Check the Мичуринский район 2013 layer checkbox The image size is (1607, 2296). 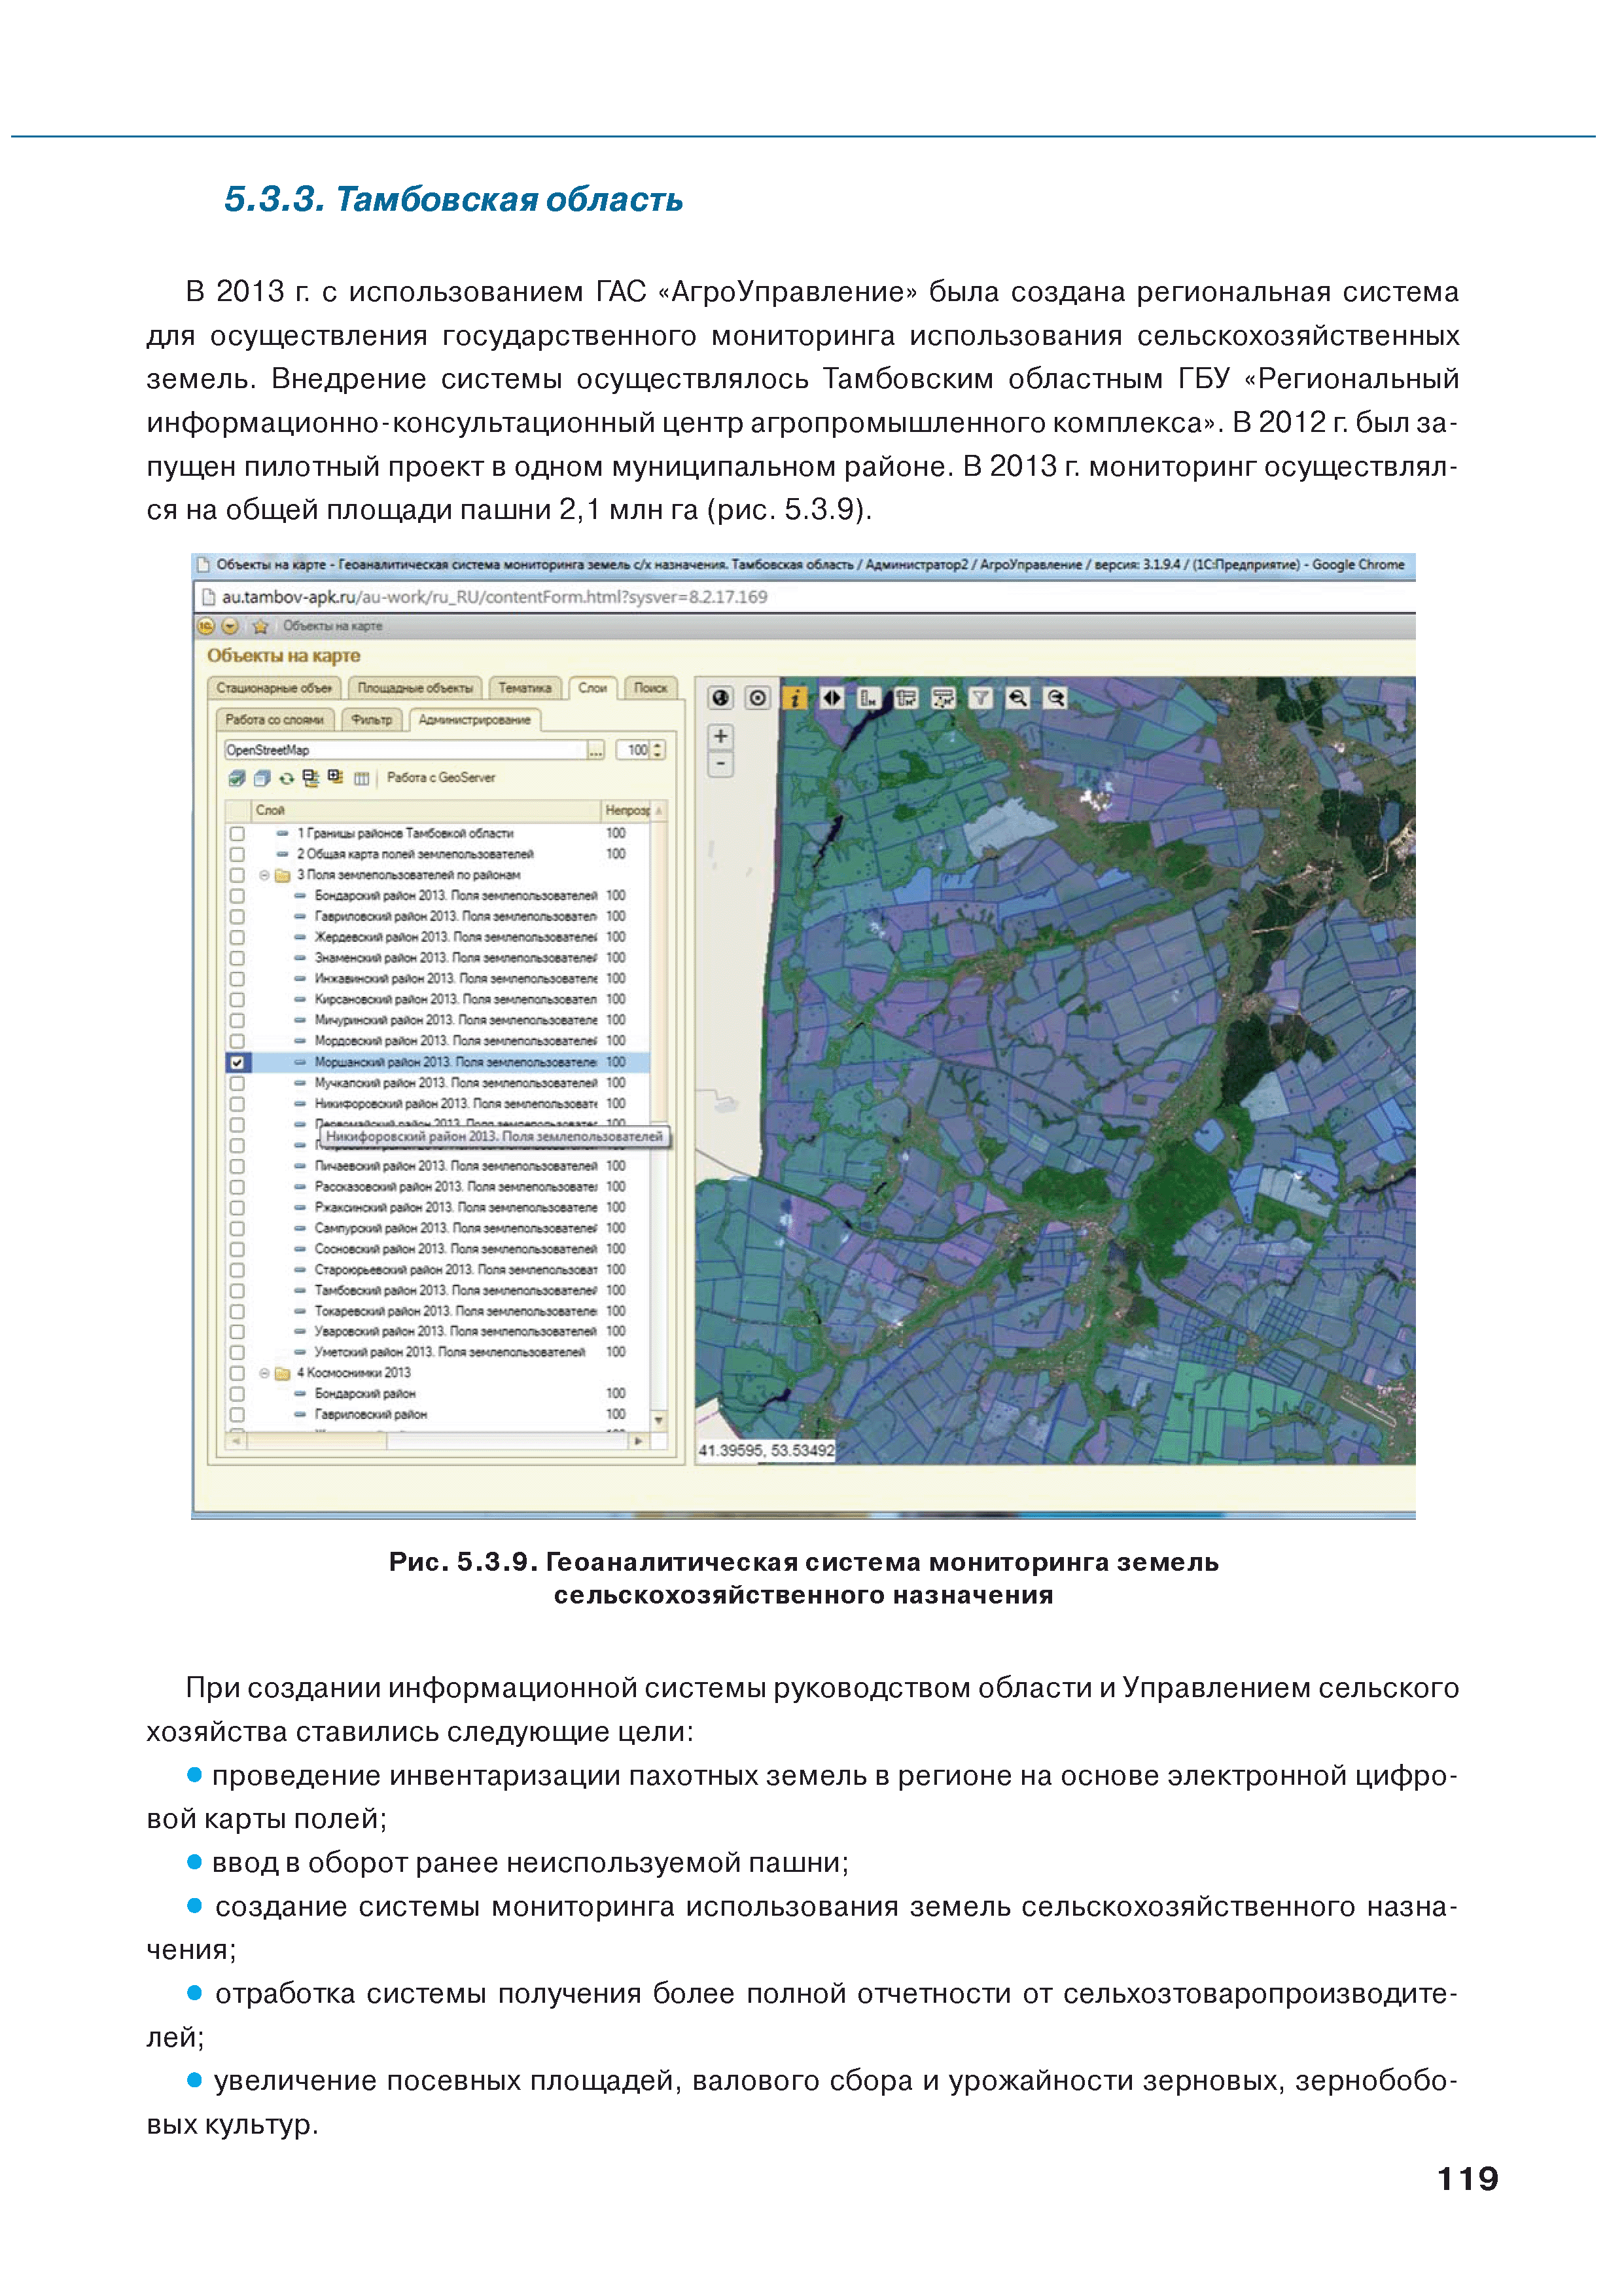coord(237,1020)
